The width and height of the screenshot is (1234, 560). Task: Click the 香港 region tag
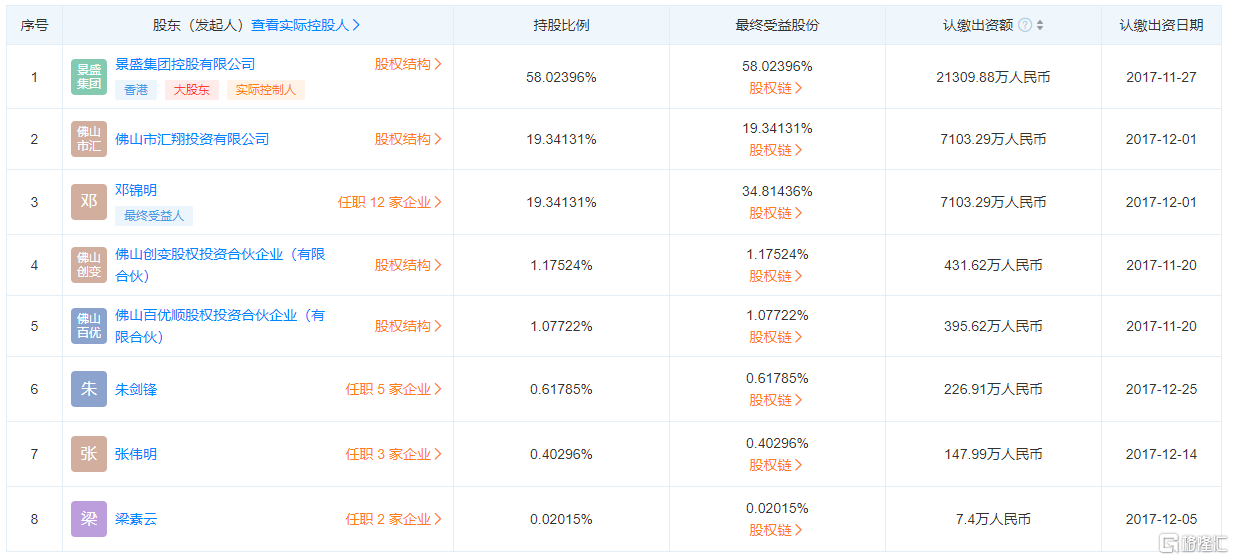[x=136, y=90]
